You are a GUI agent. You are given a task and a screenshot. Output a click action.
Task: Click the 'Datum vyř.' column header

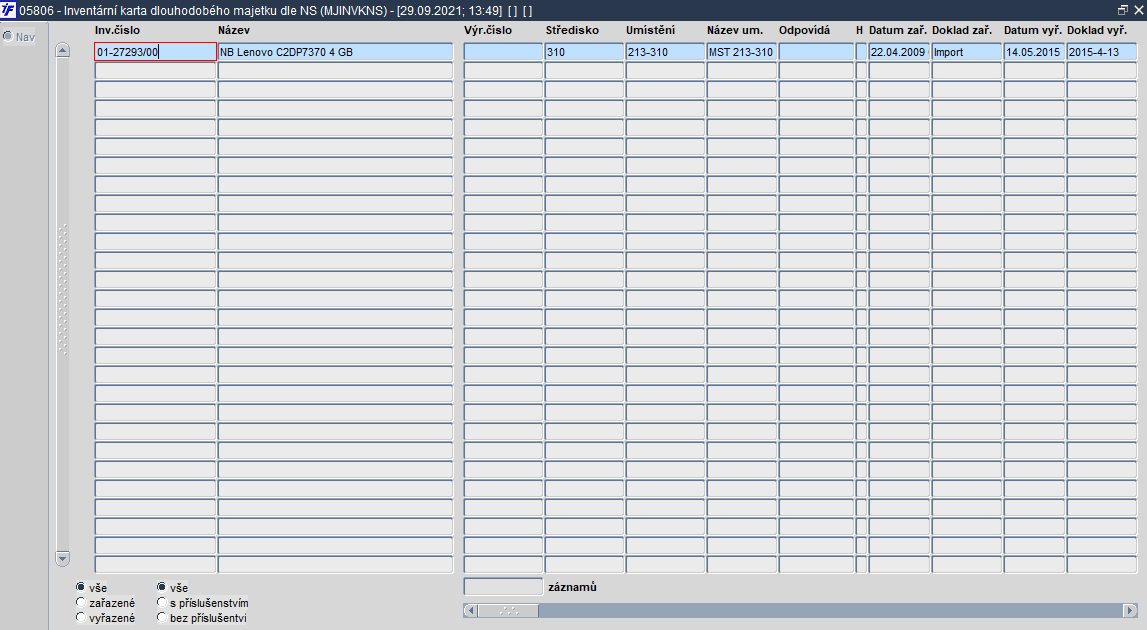(1033, 30)
